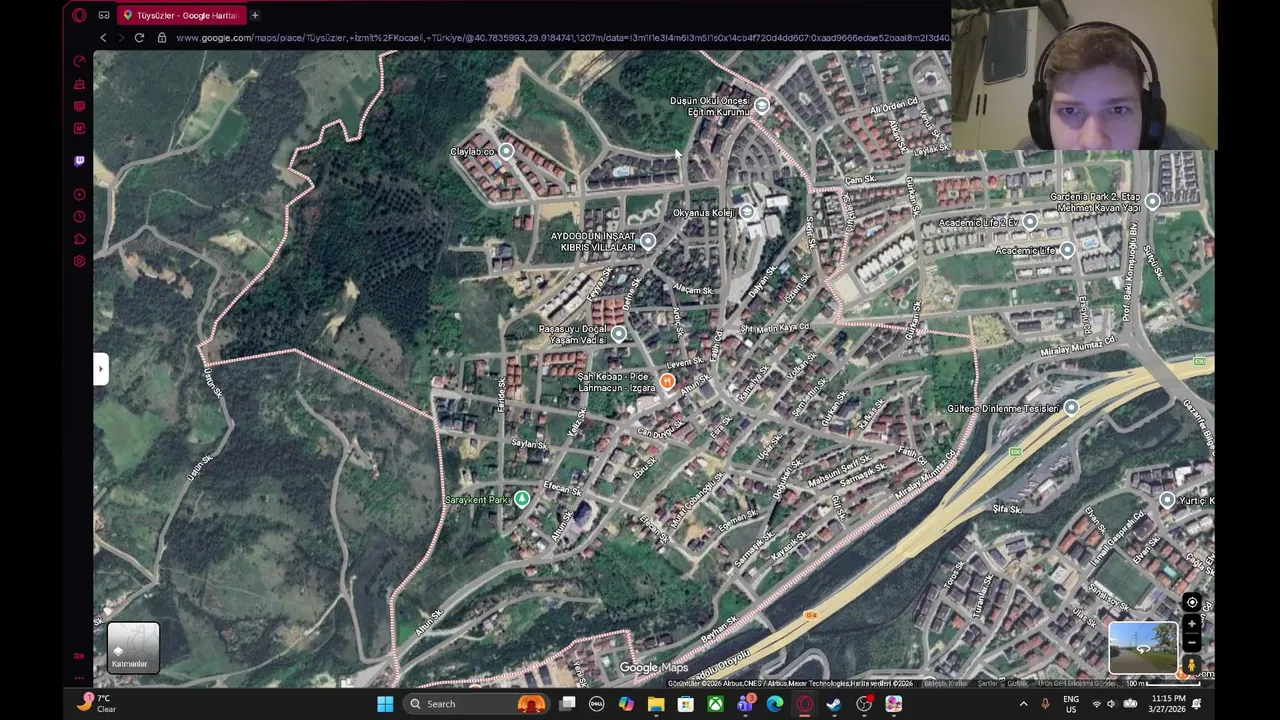
Task: Open Steam on taskbar
Action: 834,704
